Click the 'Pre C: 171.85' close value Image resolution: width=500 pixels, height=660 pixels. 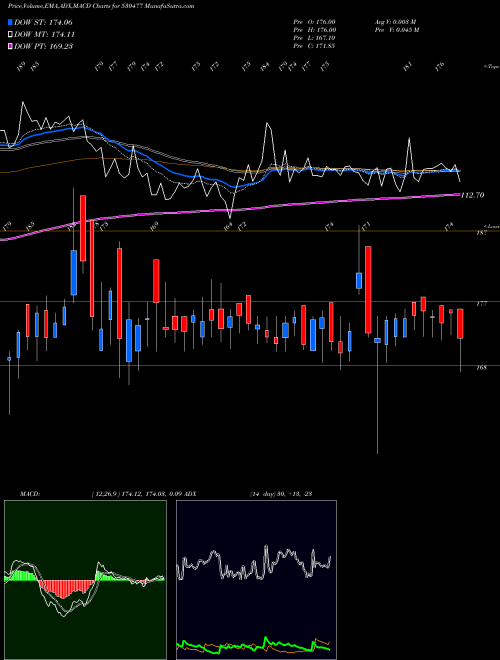click(314, 46)
